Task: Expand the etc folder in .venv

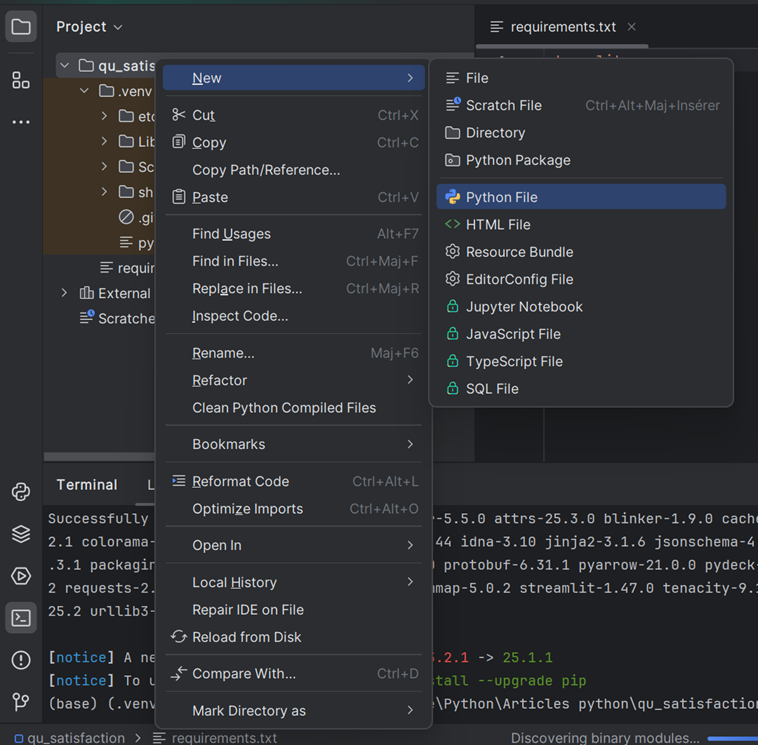Action: (x=104, y=116)
